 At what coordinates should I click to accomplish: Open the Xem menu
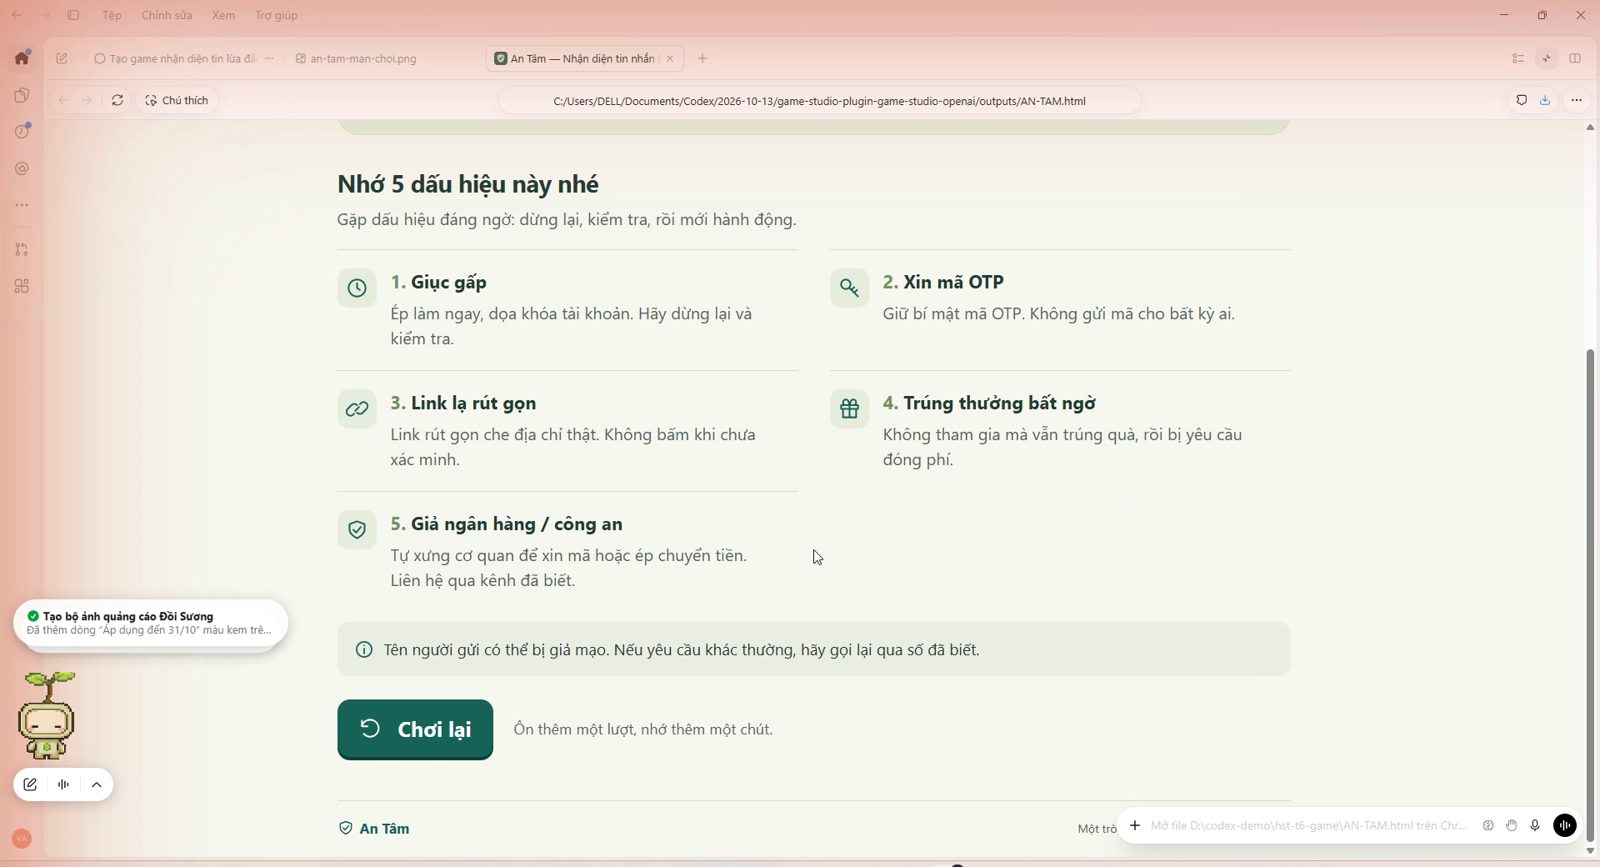pyautogui.click(x=223, y=15)
